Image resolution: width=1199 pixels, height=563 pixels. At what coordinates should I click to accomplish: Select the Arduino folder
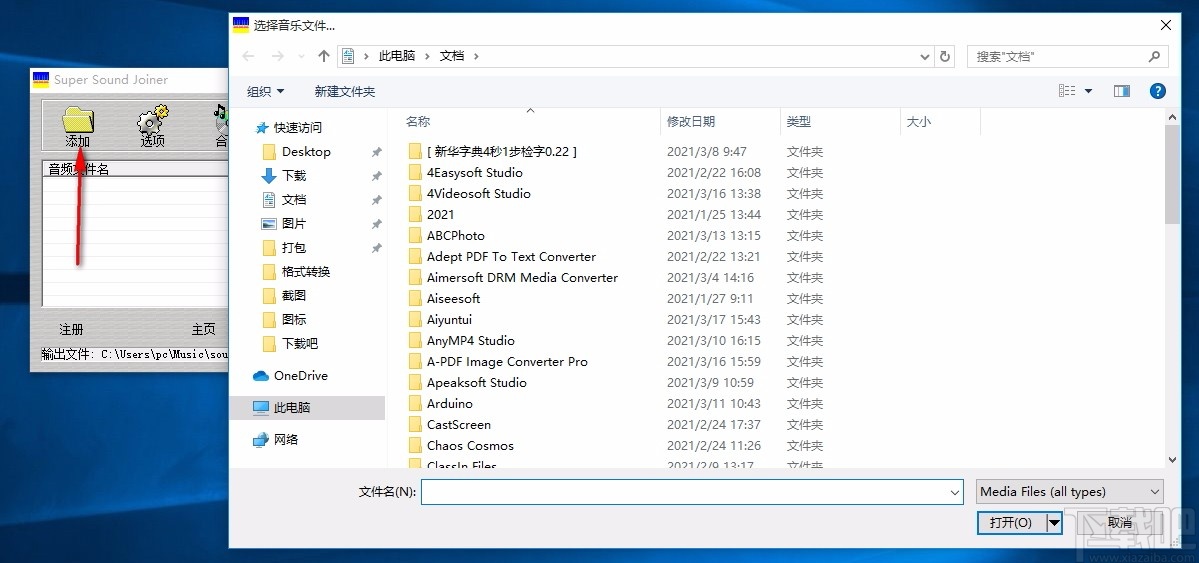click(450, 404)
